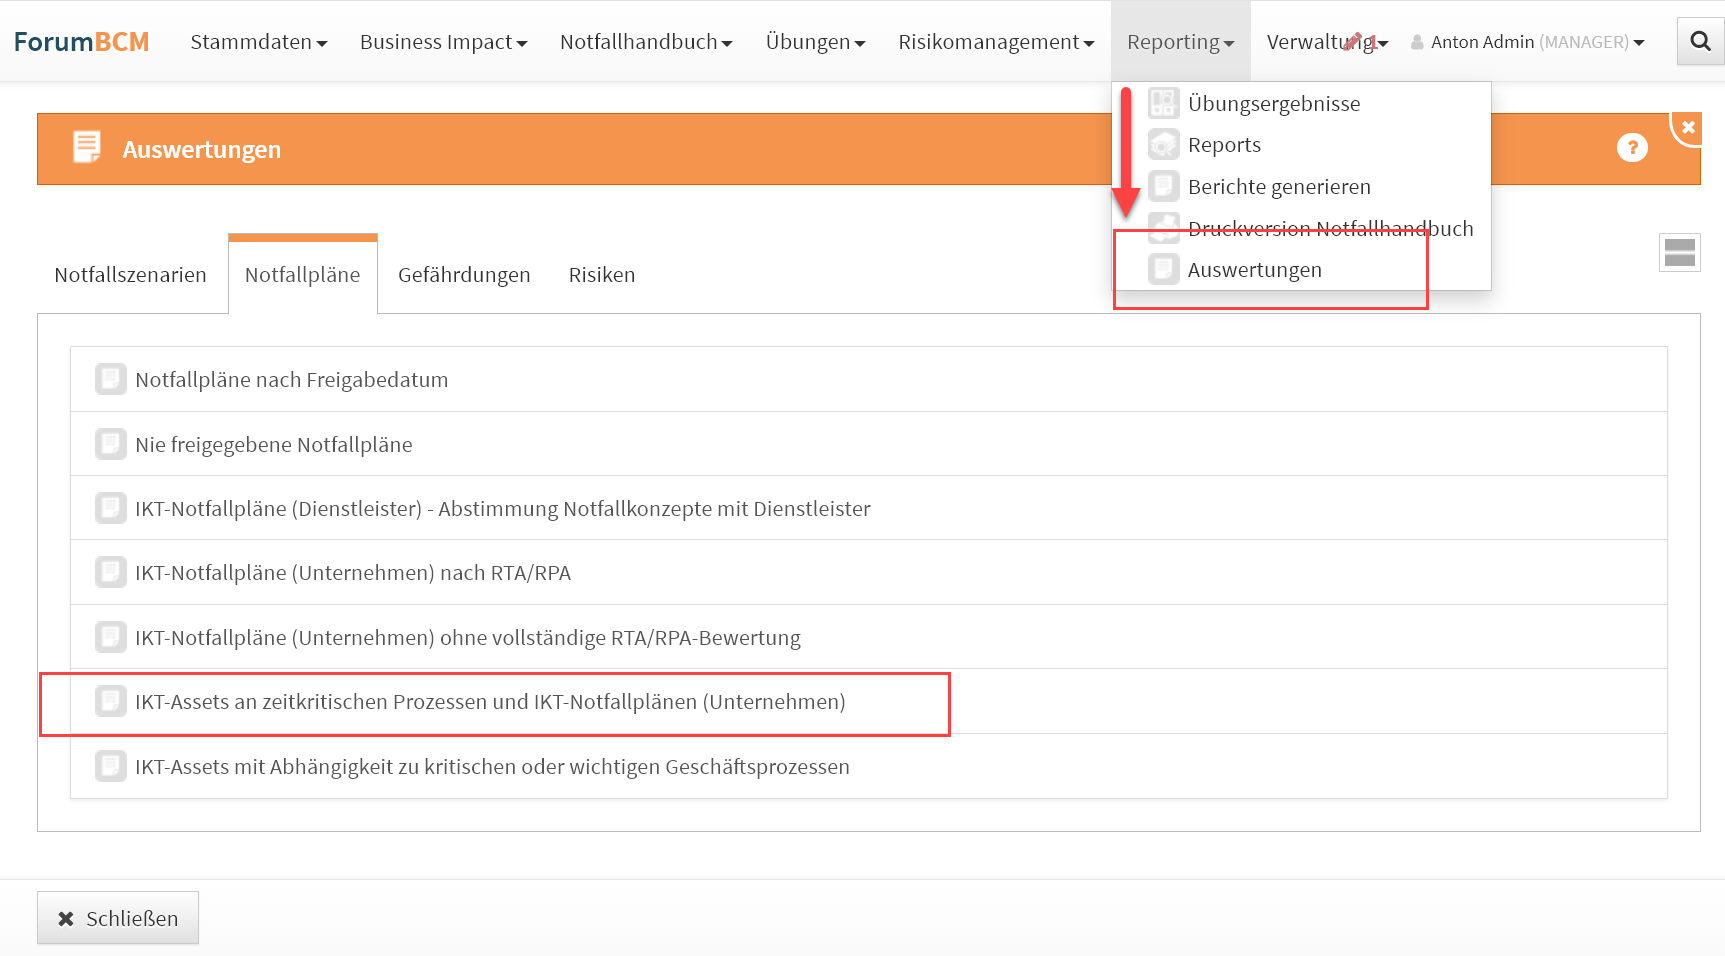
Task: Expand the Stammdaten dropdown menu
Action: tap(258, 42)
